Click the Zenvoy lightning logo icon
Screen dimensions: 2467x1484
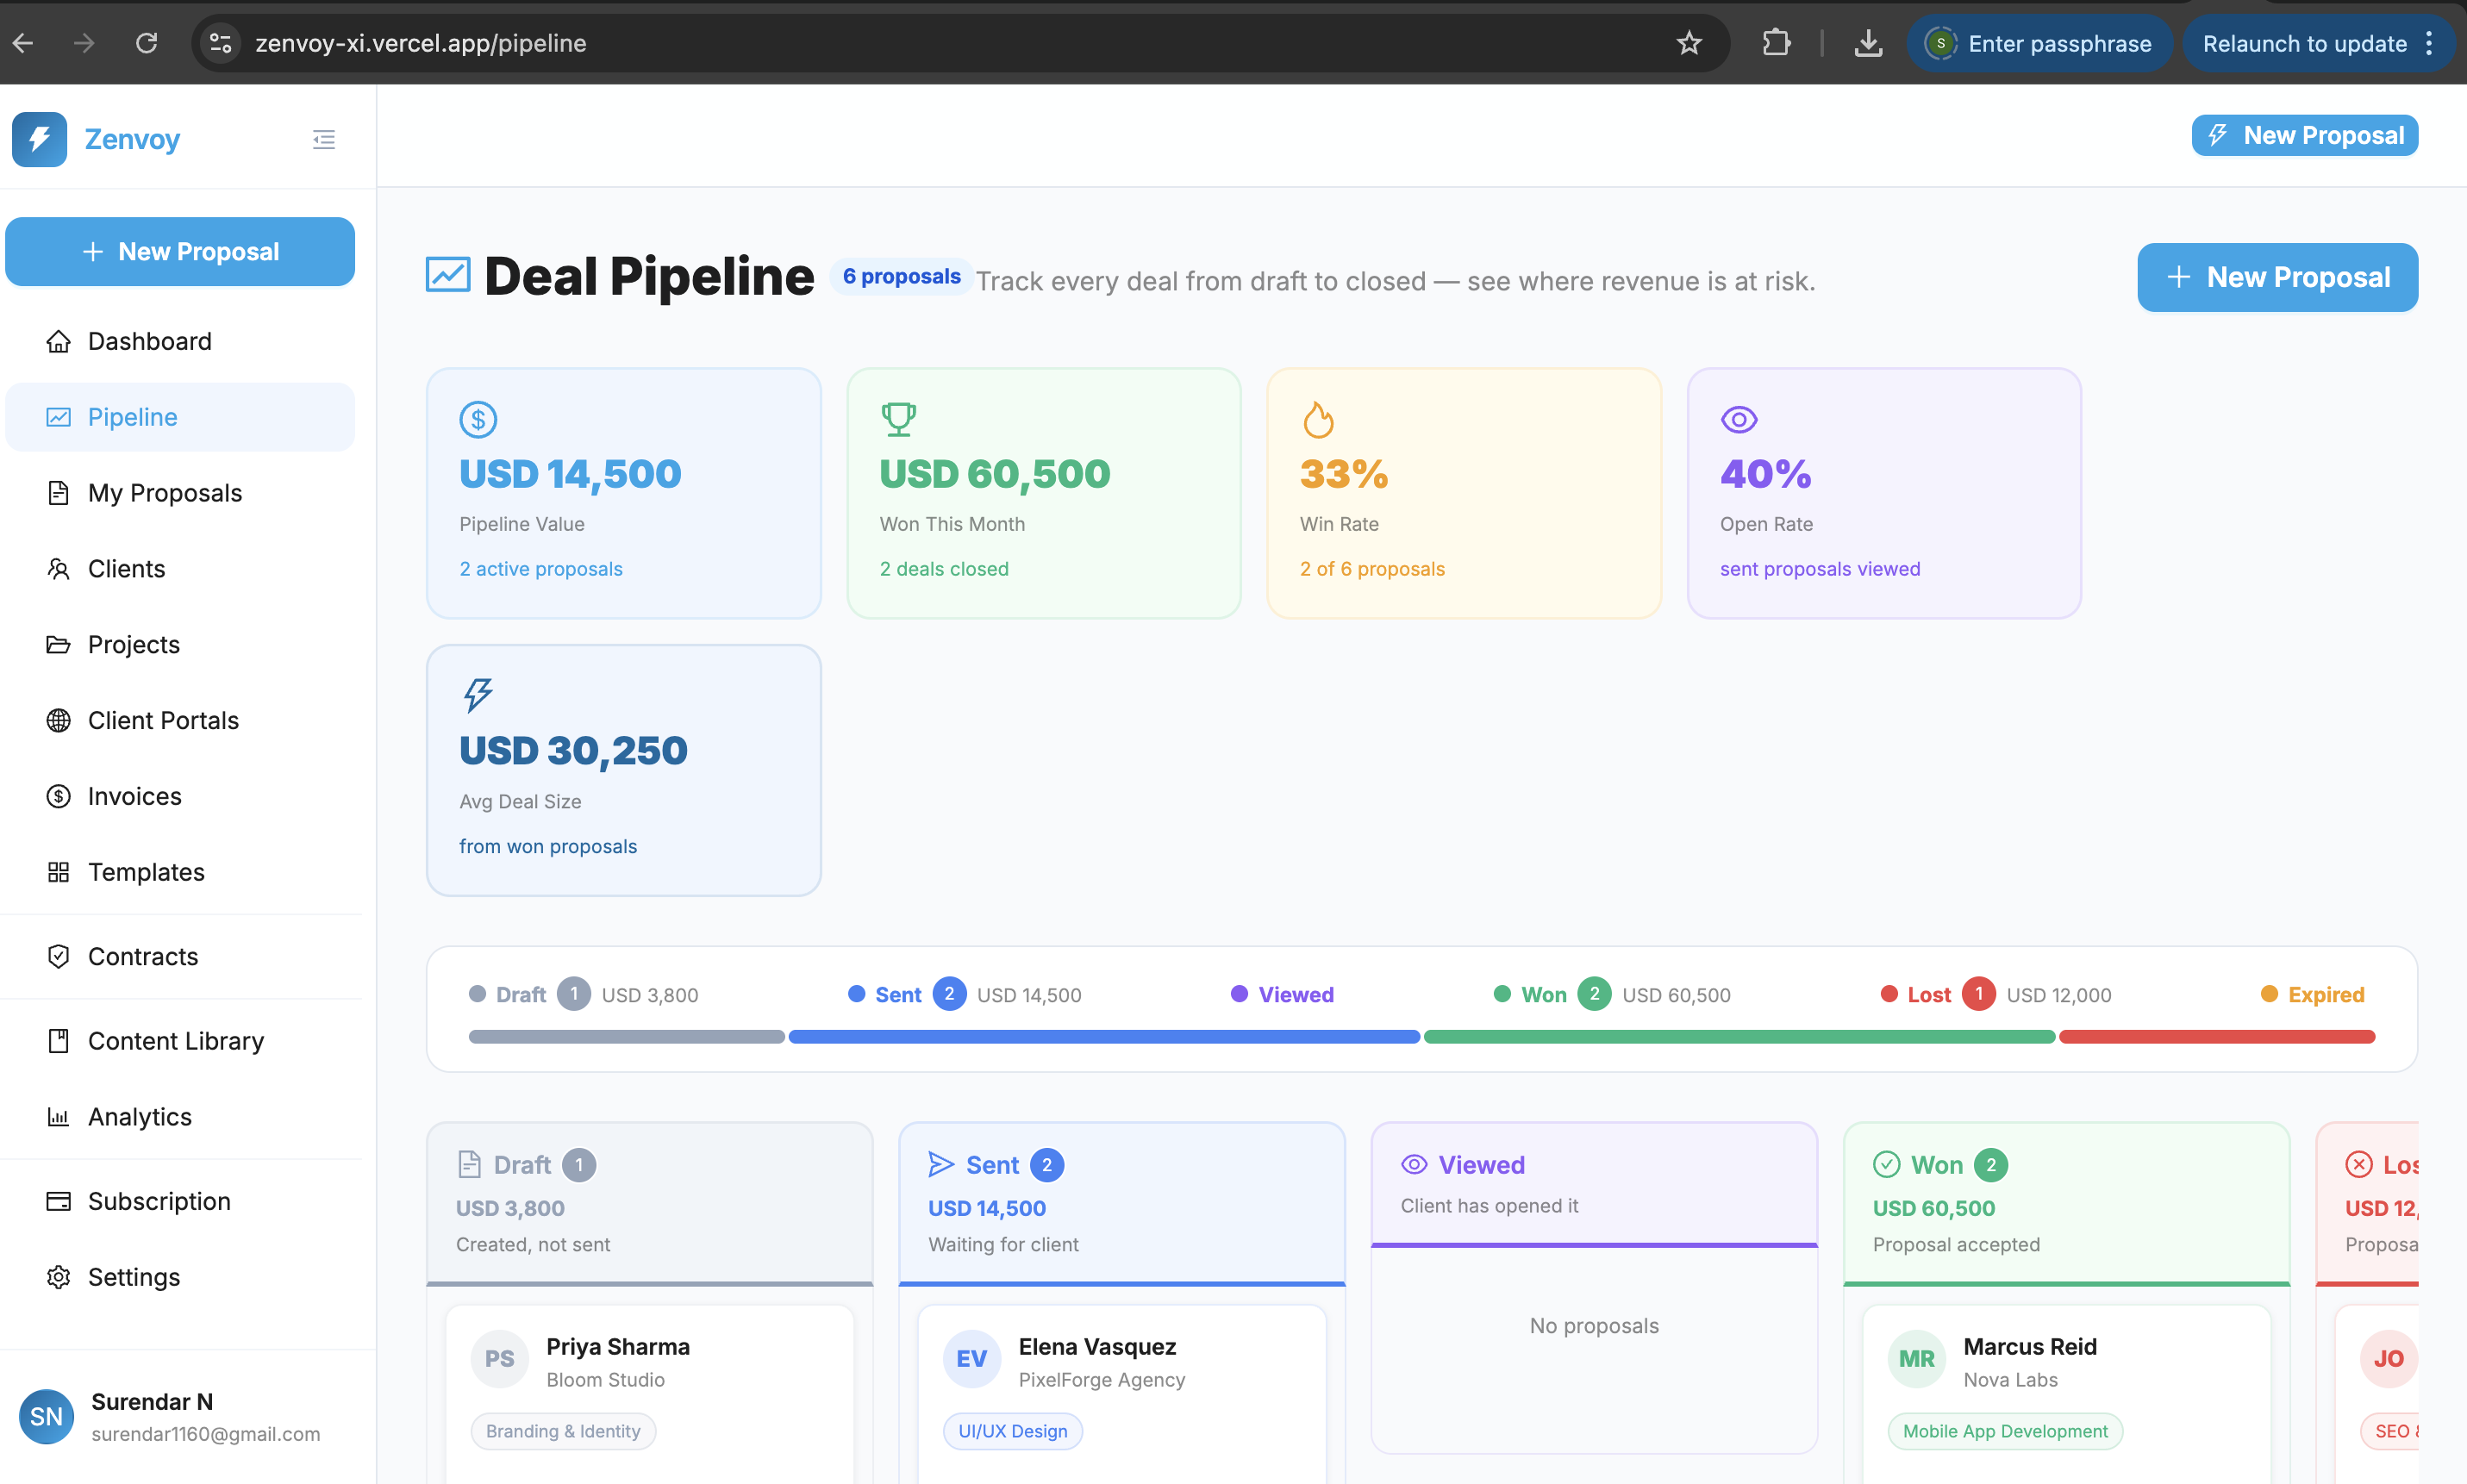(x=40, y=139)
